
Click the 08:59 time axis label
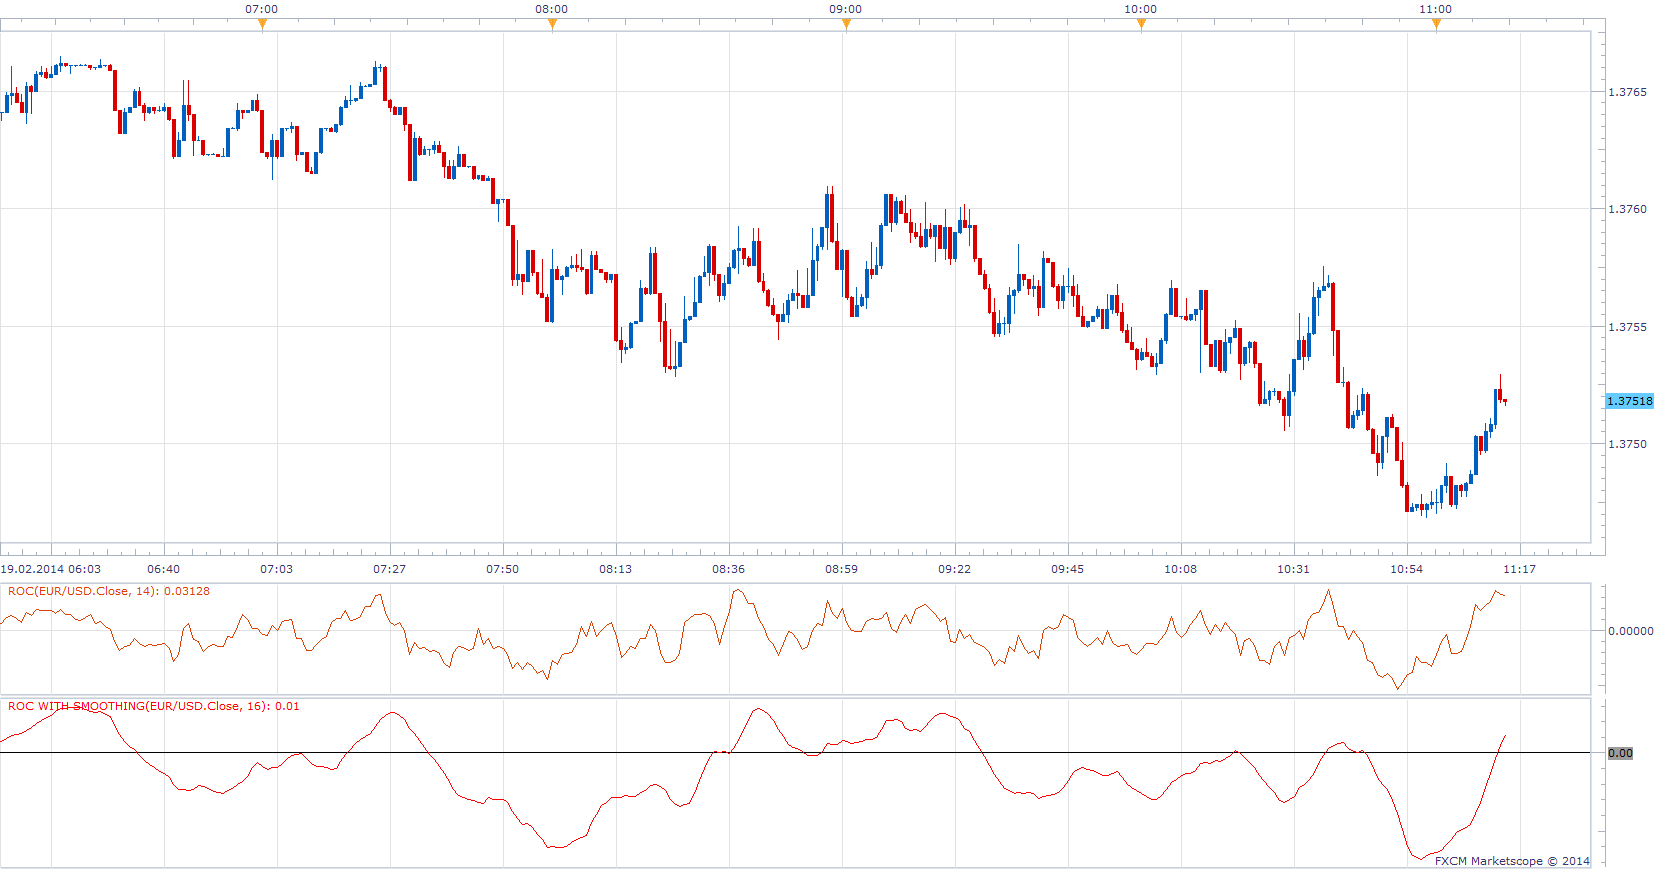842,569
